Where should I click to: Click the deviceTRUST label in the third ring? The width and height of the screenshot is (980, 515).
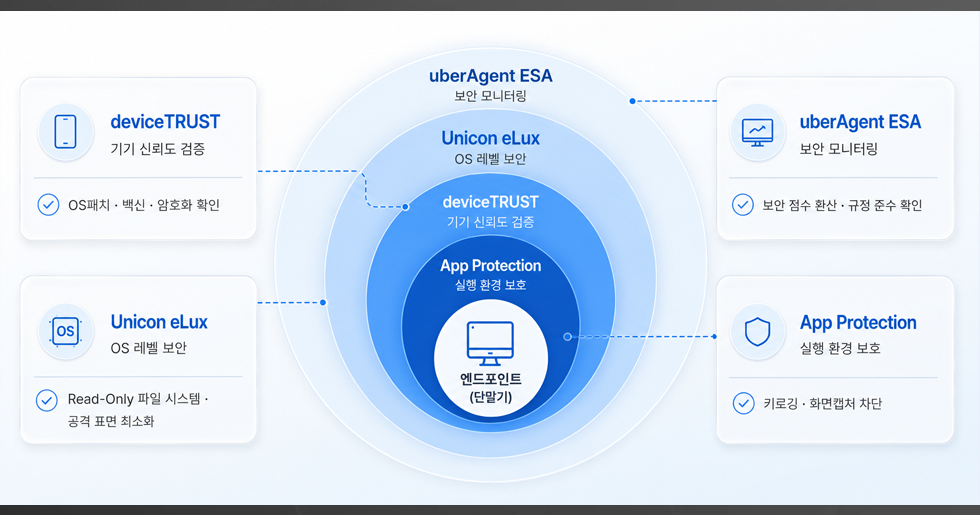point(491,202)
